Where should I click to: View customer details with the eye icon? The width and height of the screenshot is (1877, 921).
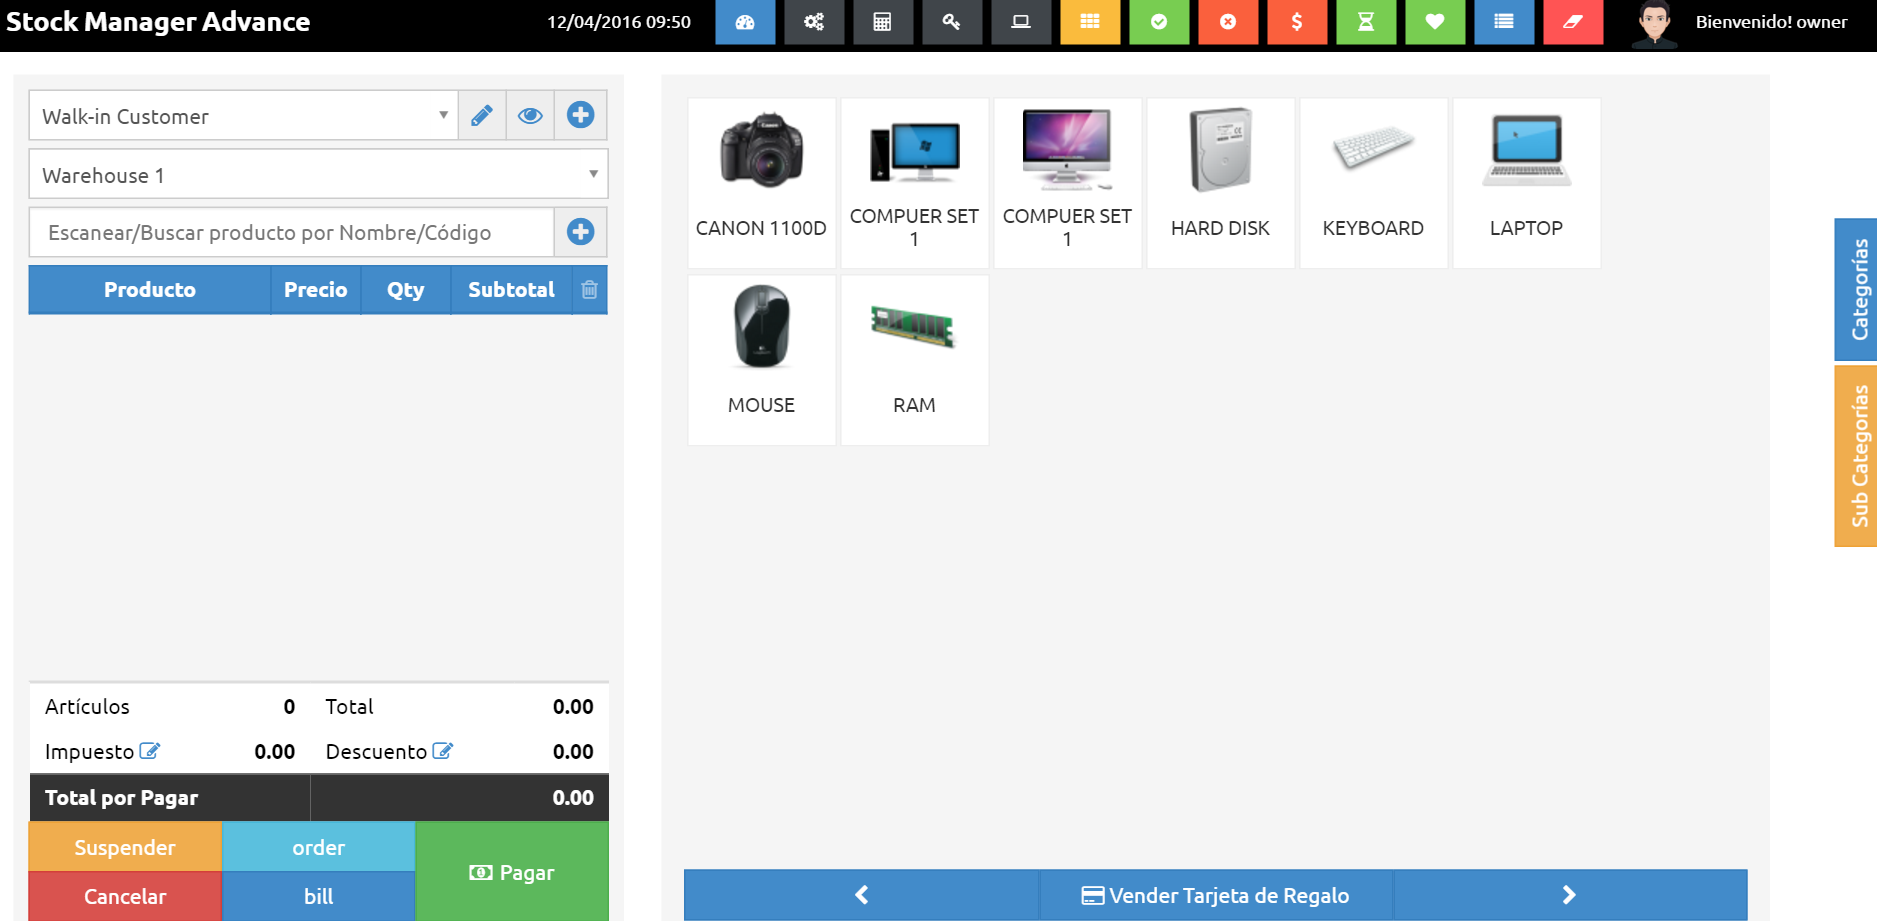530,116
